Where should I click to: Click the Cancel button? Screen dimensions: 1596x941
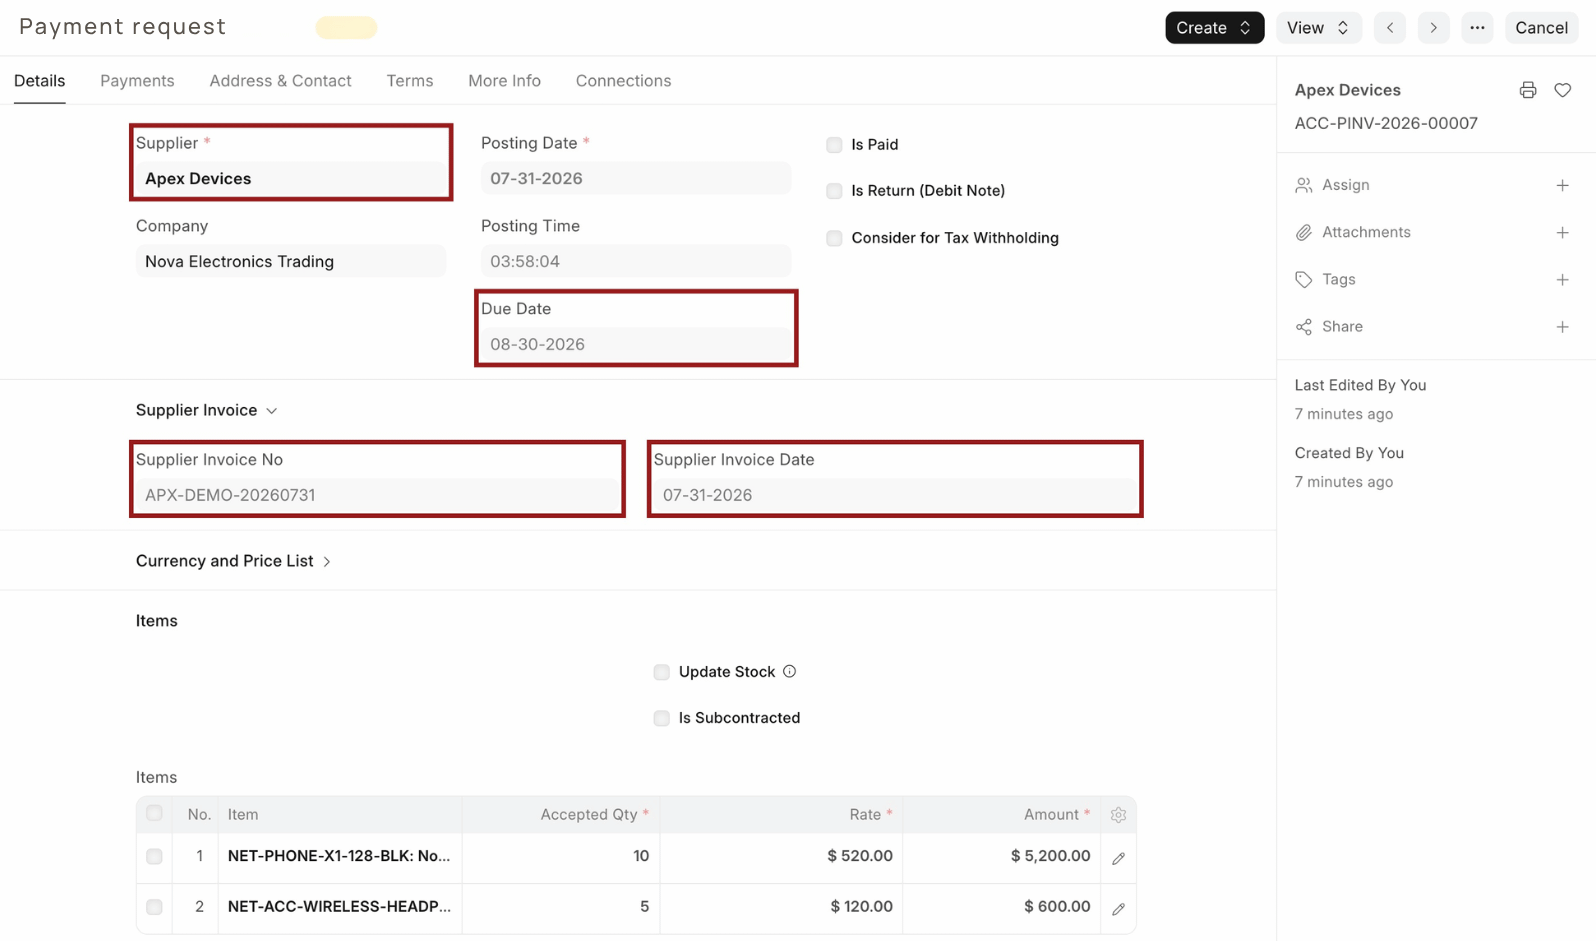tap(1541, 28)
